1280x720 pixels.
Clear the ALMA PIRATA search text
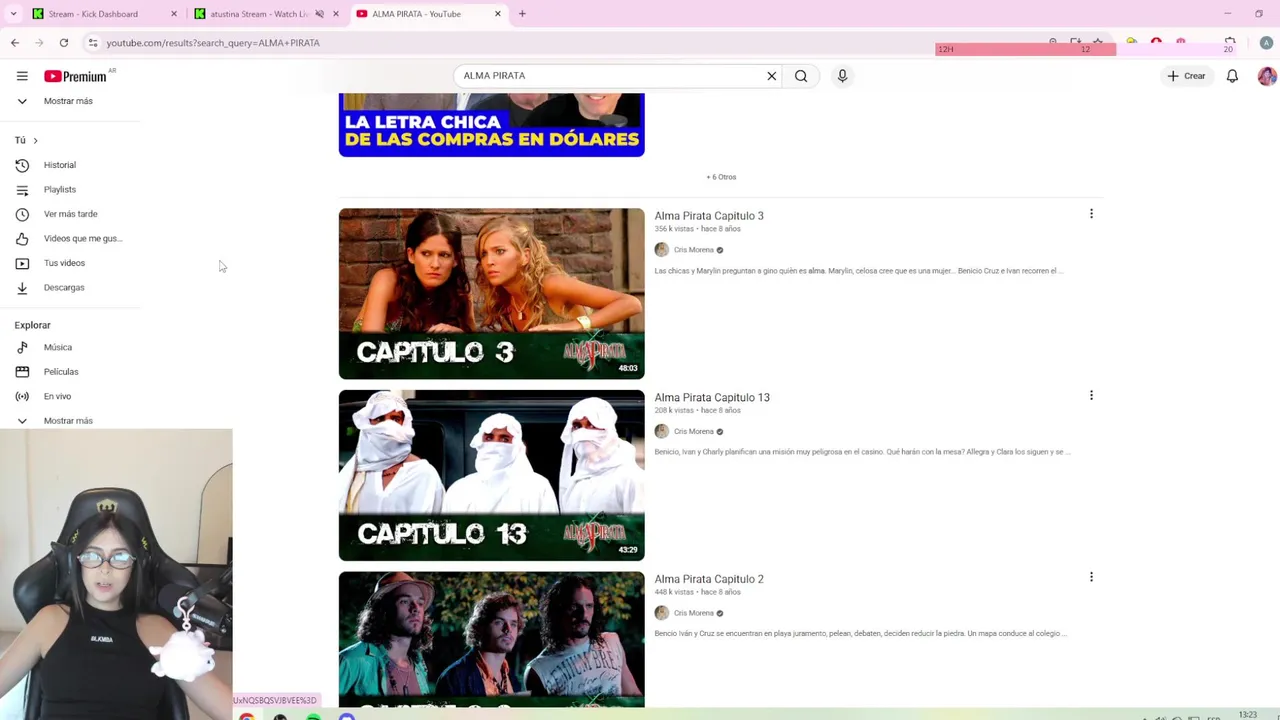pos(771,76)
